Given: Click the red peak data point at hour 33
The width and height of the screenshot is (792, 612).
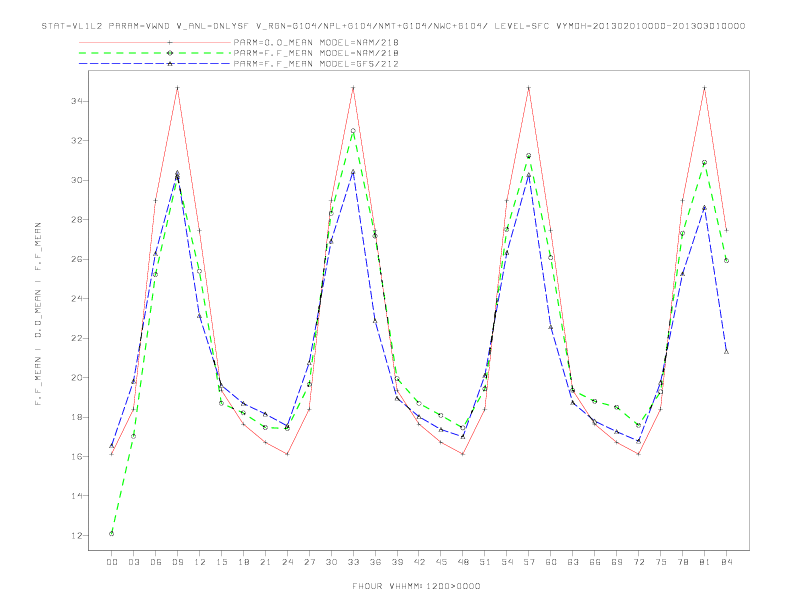Looking at the screenshot, I should click(353, 88).
